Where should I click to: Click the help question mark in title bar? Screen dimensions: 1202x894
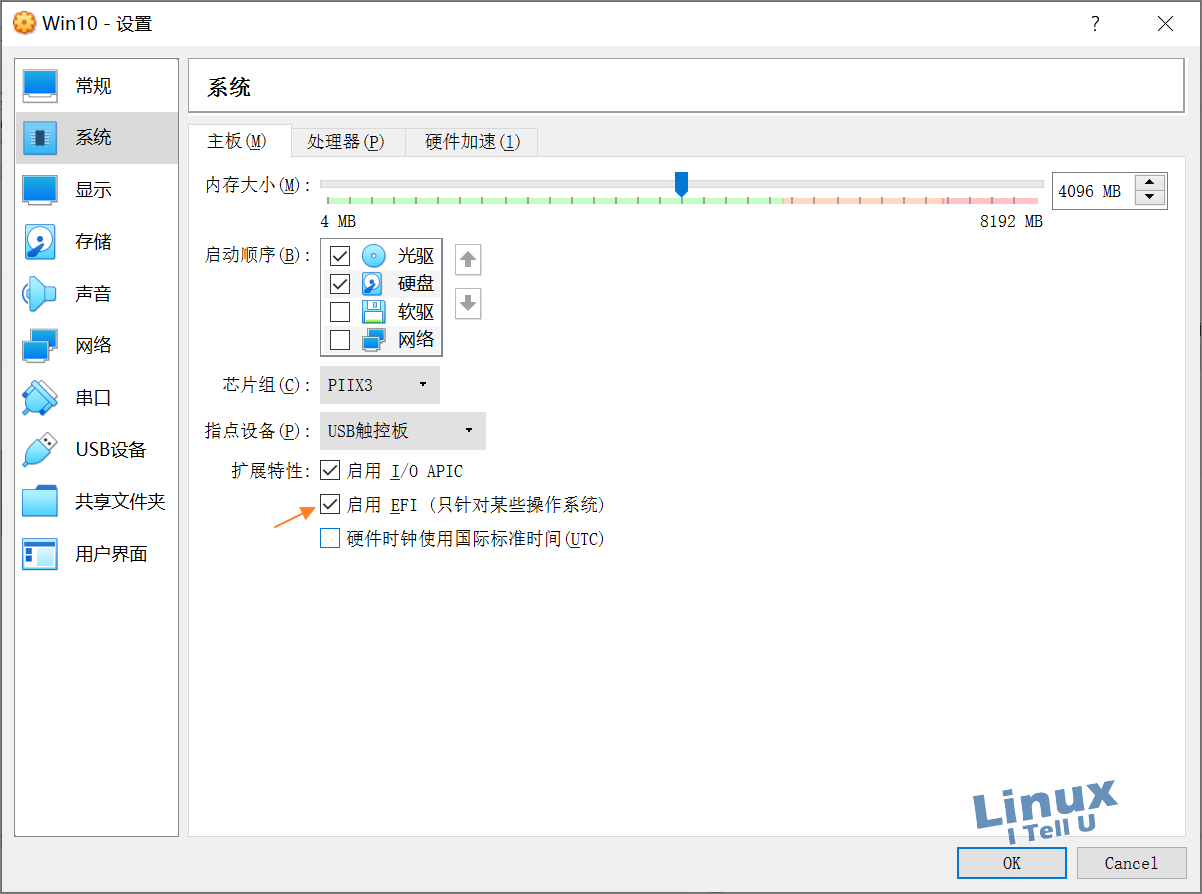[1095, 24]
